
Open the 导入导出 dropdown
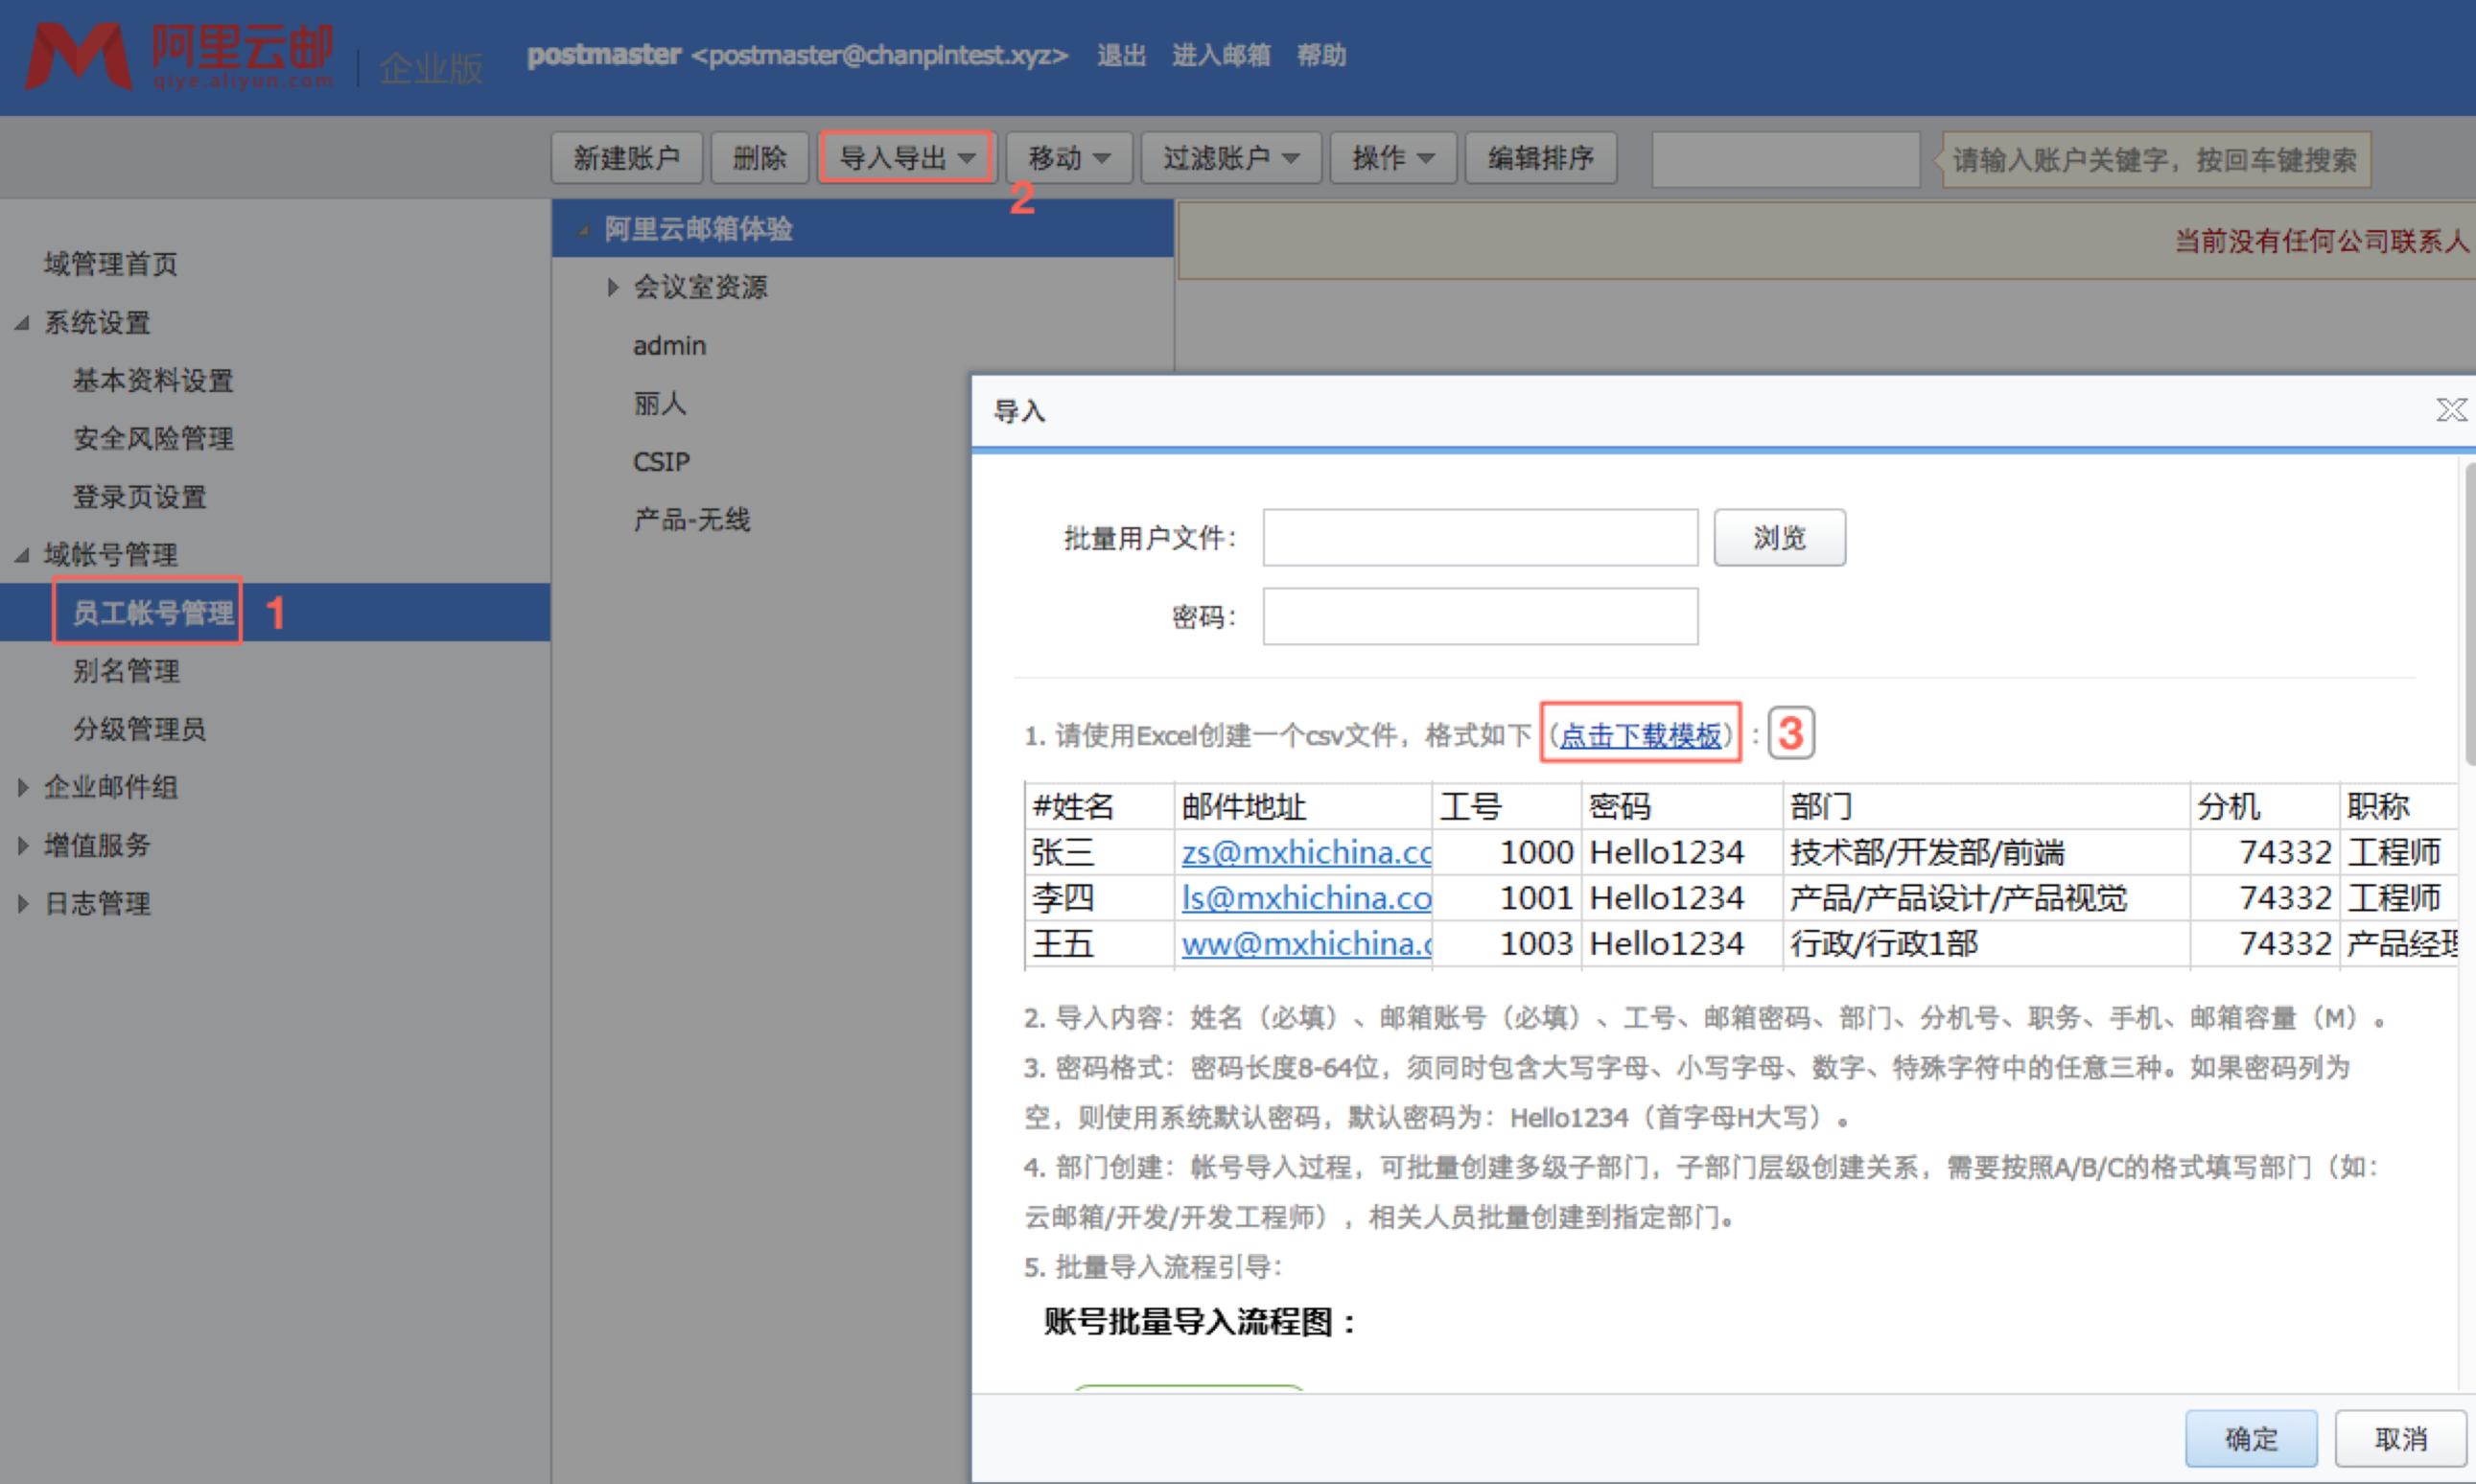click(903, 157)
